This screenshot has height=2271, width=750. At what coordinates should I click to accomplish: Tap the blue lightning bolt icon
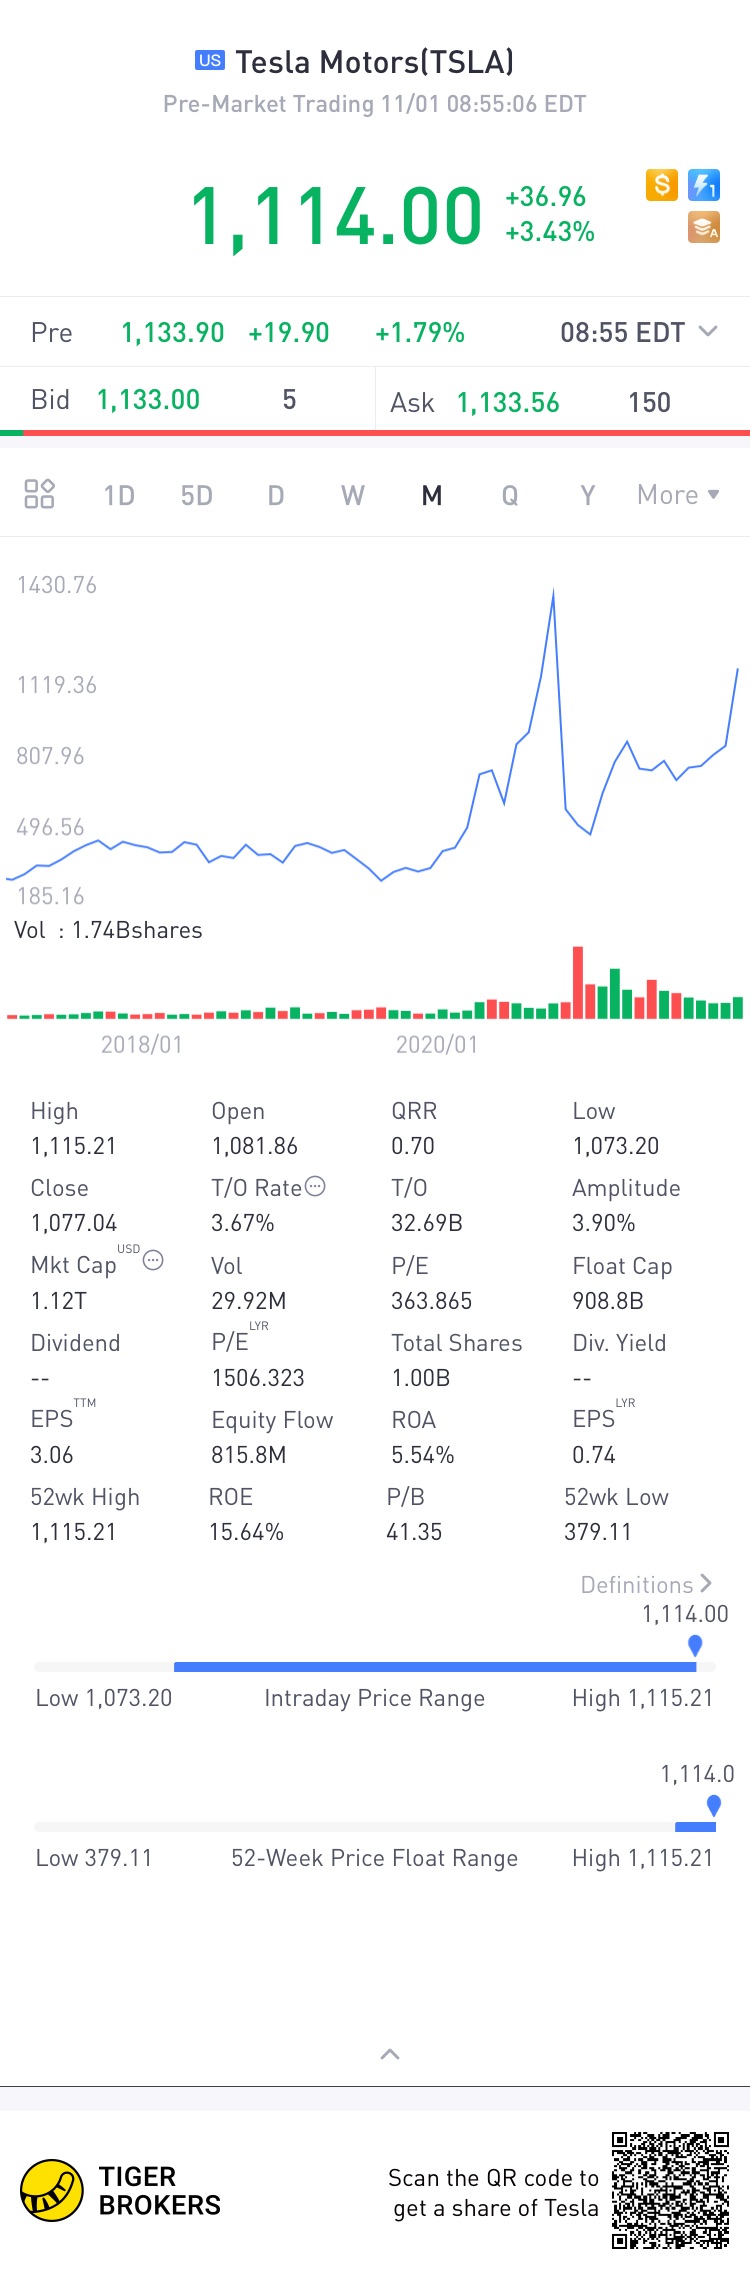point(704,185)
